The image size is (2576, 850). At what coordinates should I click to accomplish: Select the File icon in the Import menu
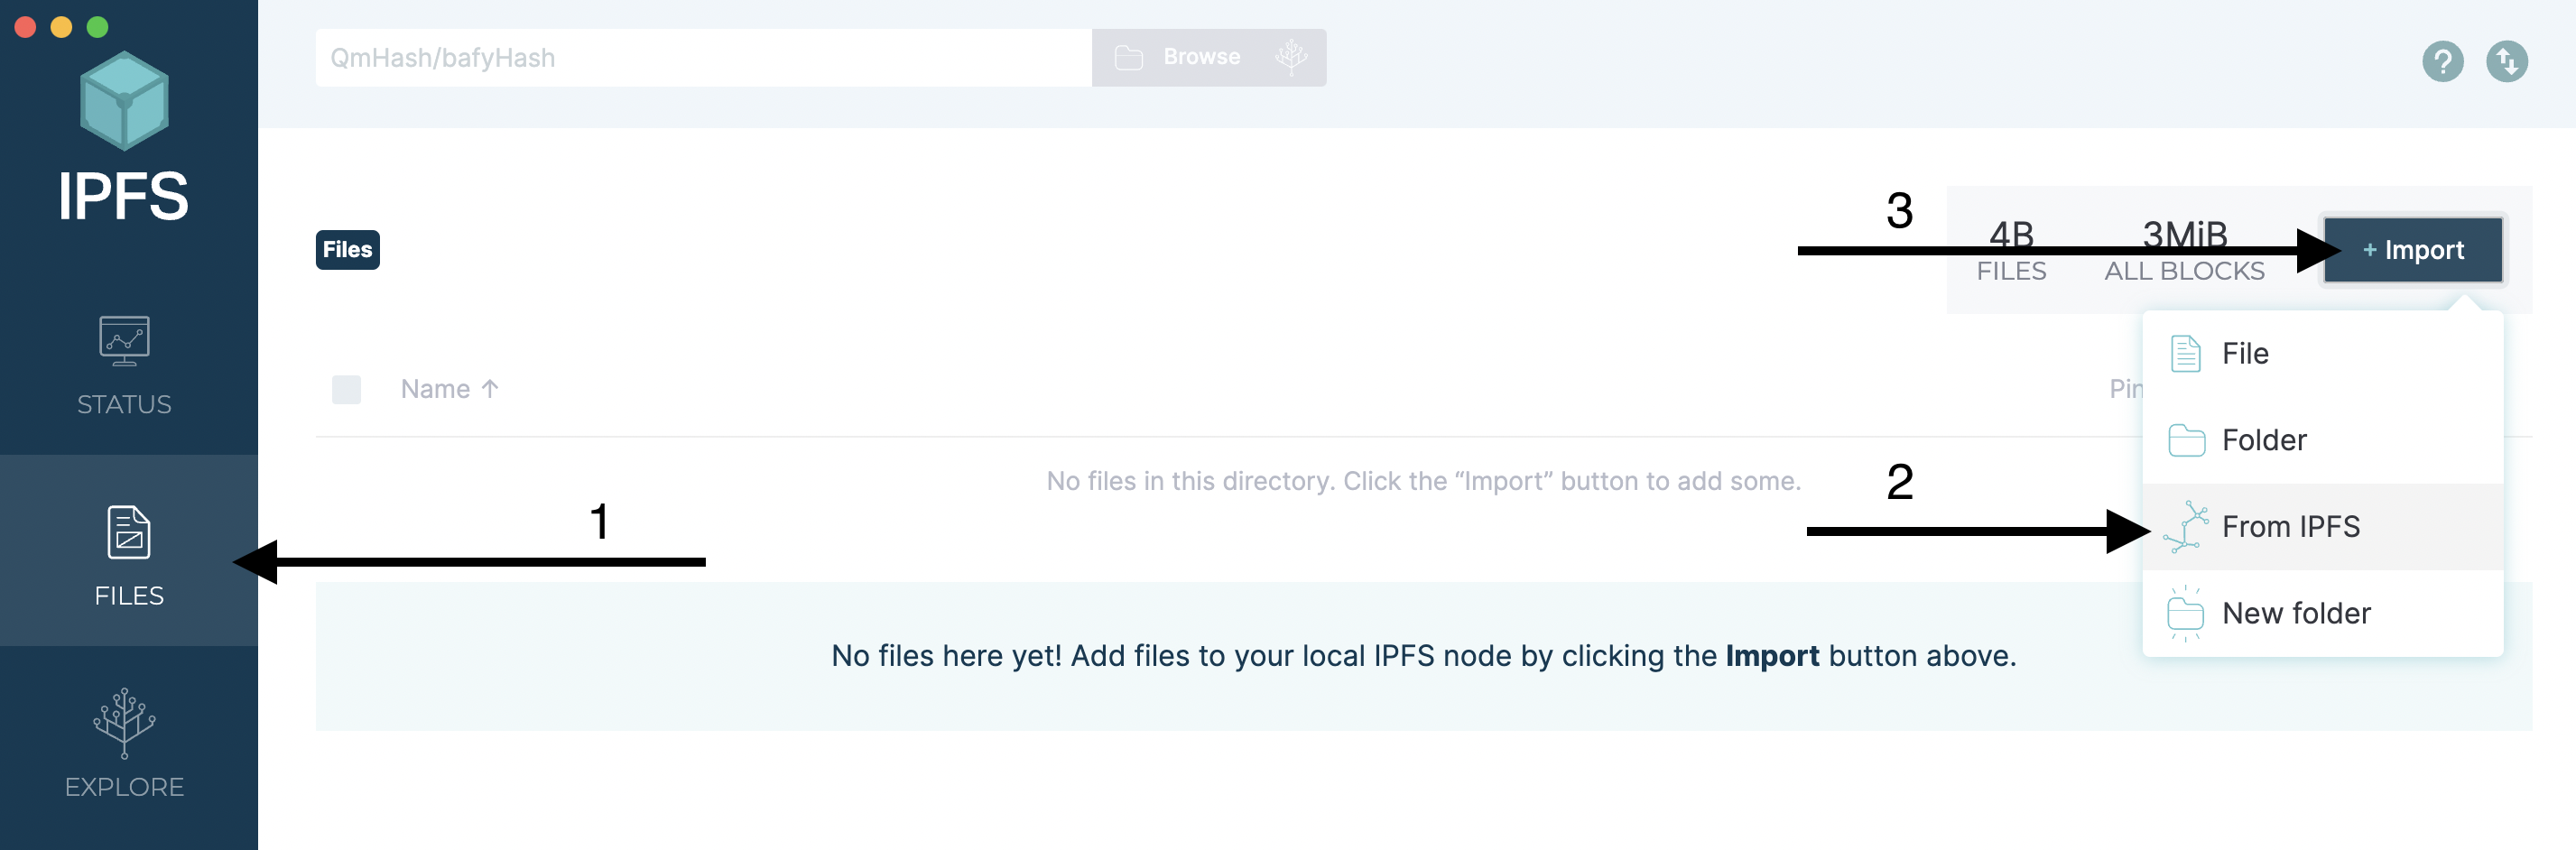click(2187, 352)
